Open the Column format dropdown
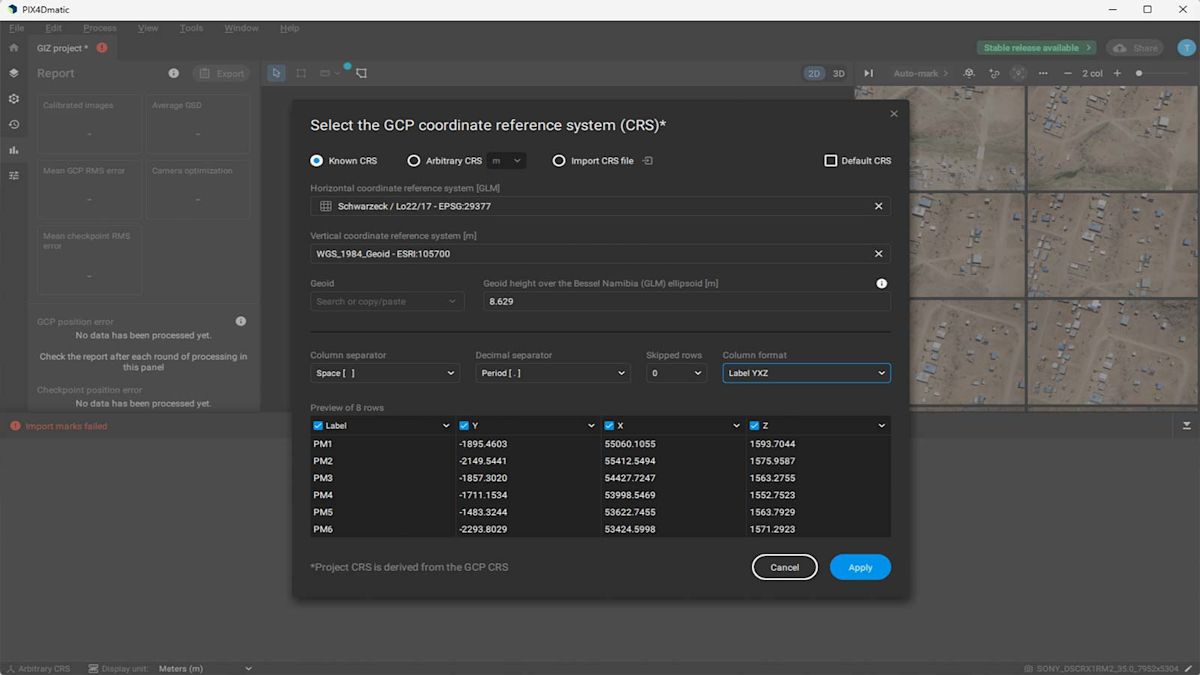The image size is (1200, 675). (x=806, y=372)
